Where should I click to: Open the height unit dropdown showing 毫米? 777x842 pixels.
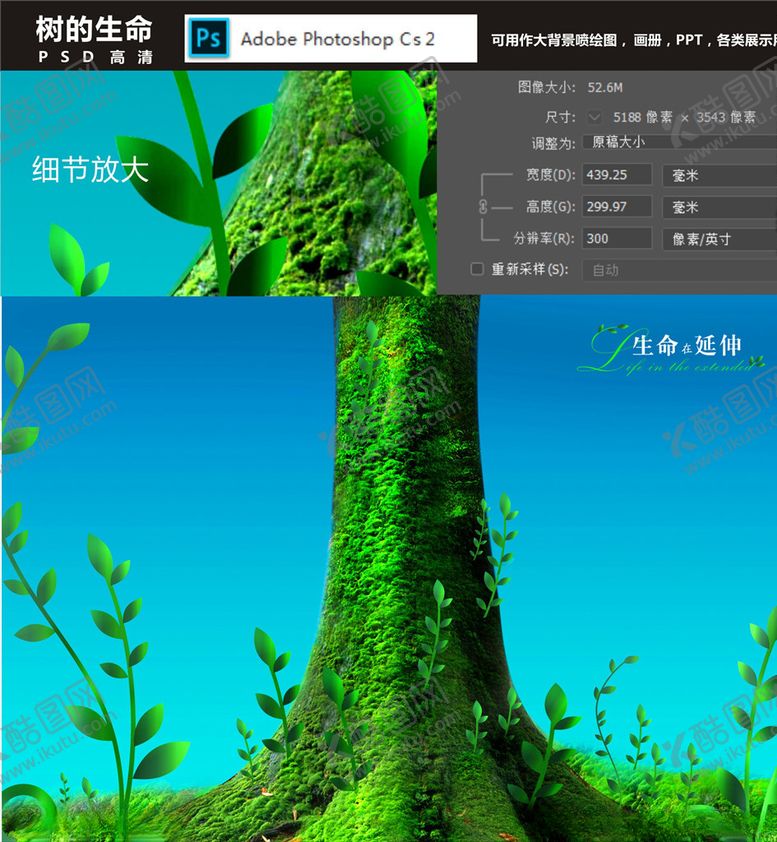tap(718, 207)
